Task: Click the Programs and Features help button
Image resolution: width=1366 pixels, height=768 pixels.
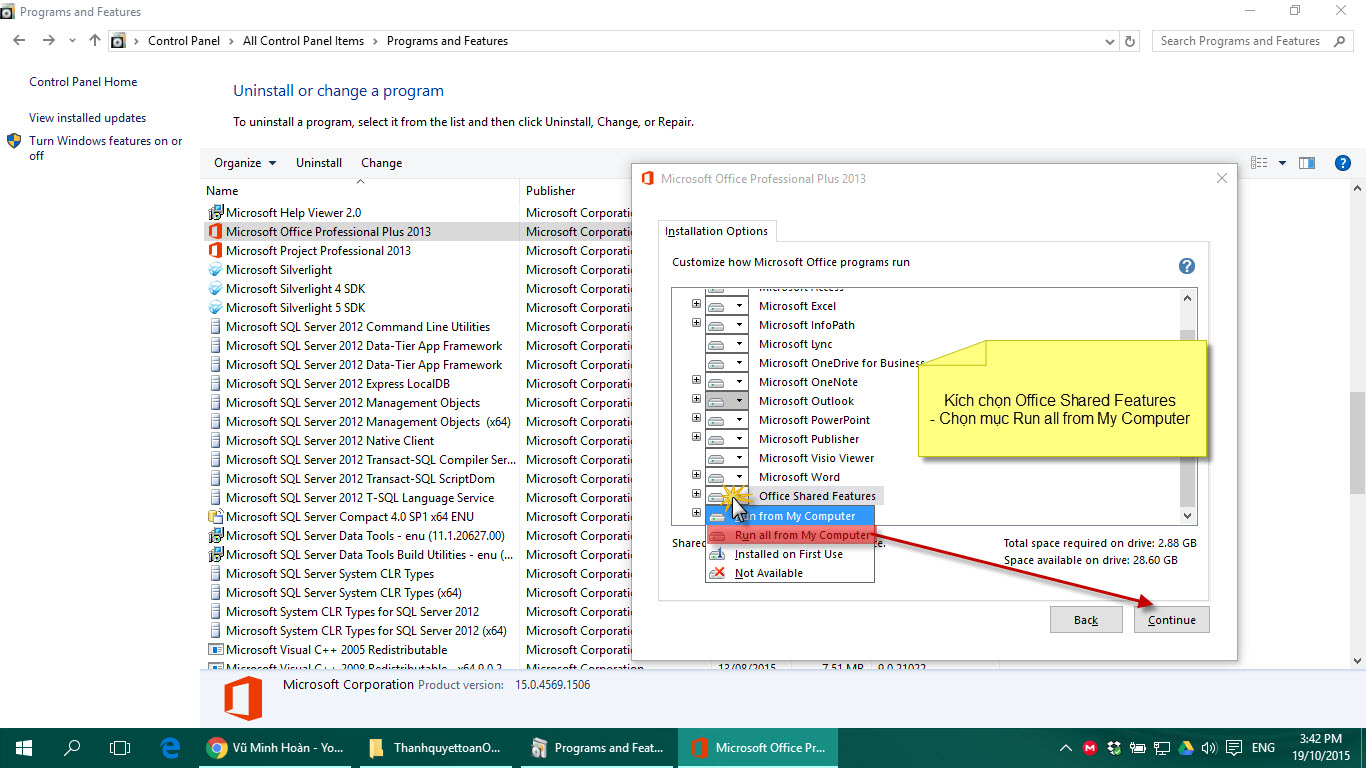Action: [1343, 163]
